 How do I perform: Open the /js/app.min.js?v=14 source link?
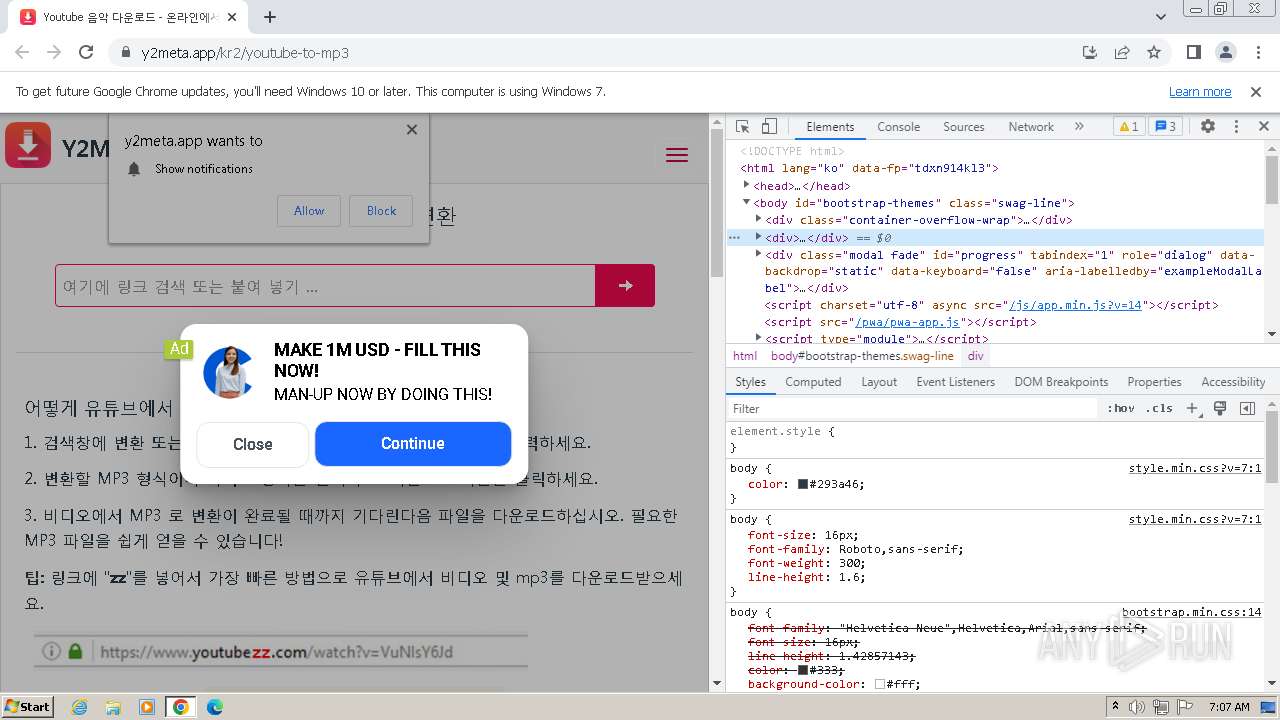[x=1075, y=305]
